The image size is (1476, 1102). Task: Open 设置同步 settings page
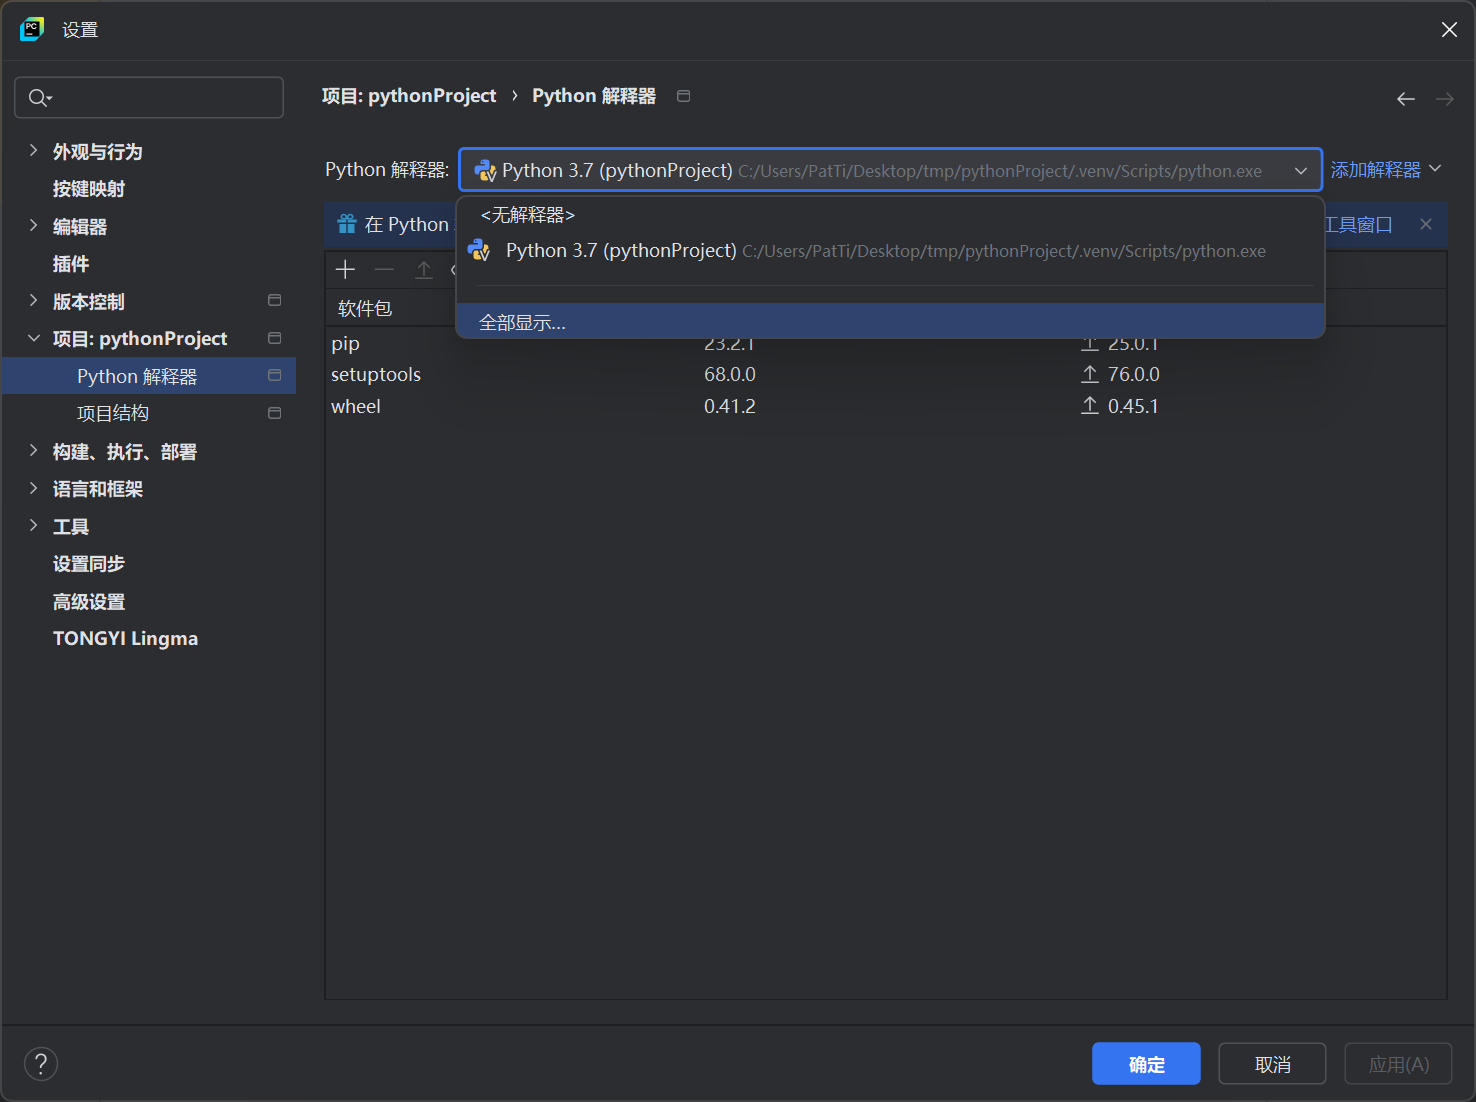point(89,564)
